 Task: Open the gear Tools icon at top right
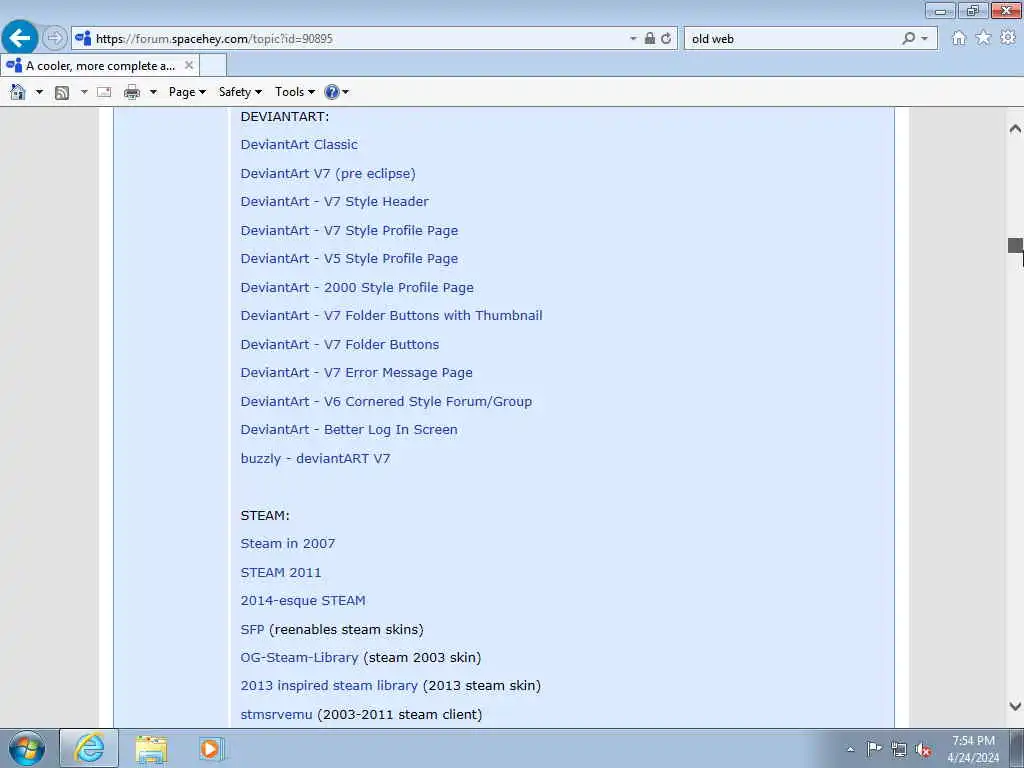(1008, 38)
